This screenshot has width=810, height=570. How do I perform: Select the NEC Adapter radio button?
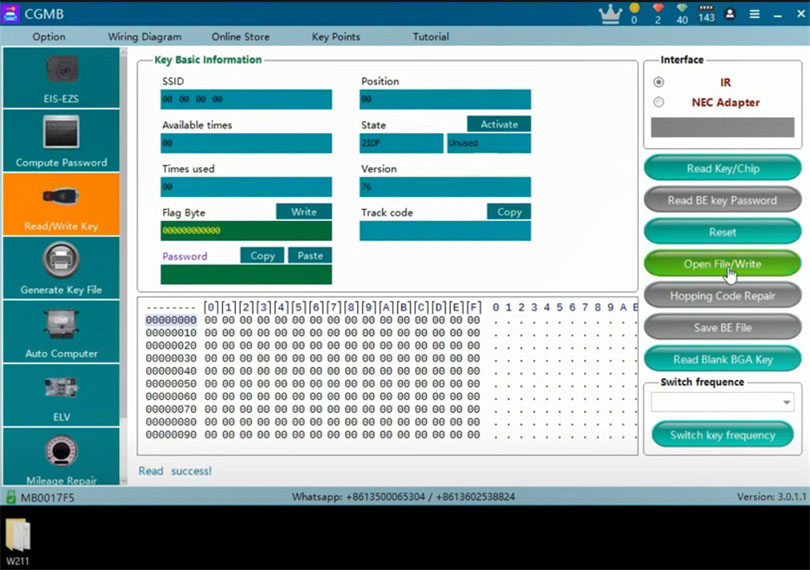tap(659, 102)
